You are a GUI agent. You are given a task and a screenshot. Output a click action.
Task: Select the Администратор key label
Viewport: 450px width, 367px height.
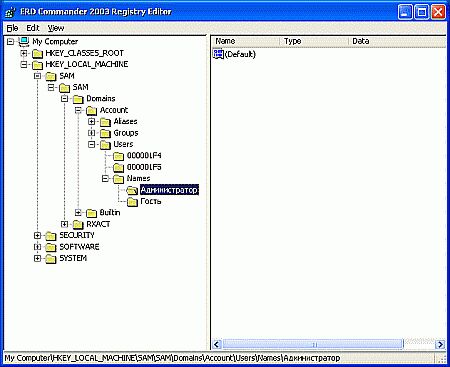point(169,190)
